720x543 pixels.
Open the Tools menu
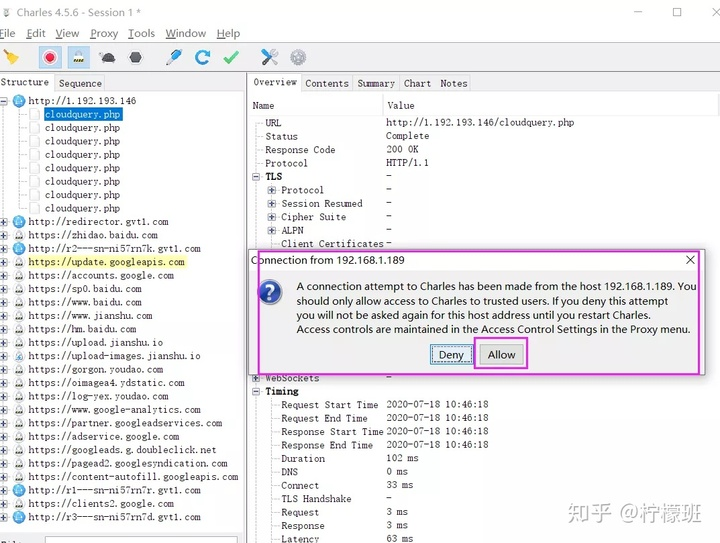(x=141, y=34)
